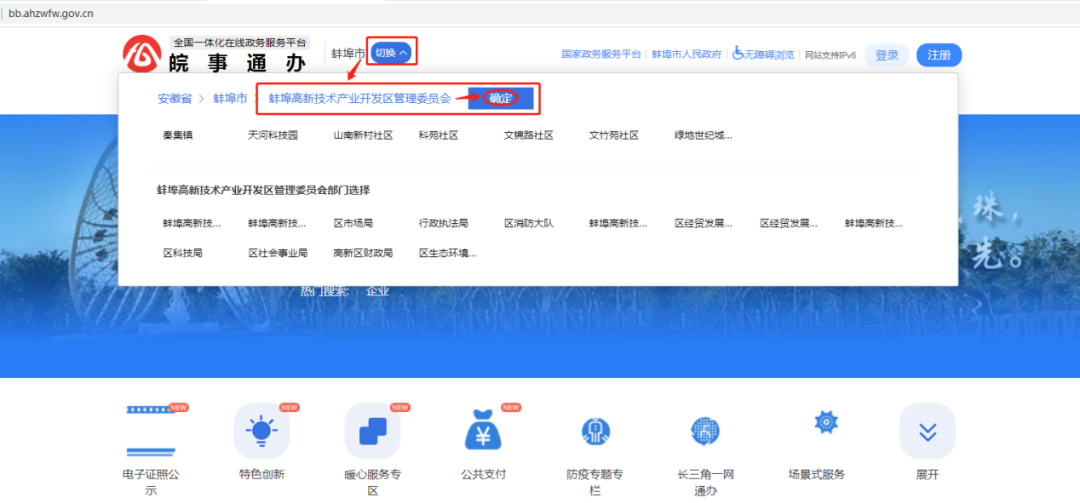1080x503 pixels.
Task: Click the wheelchair accessibility icon
Action: pos(737,53)
